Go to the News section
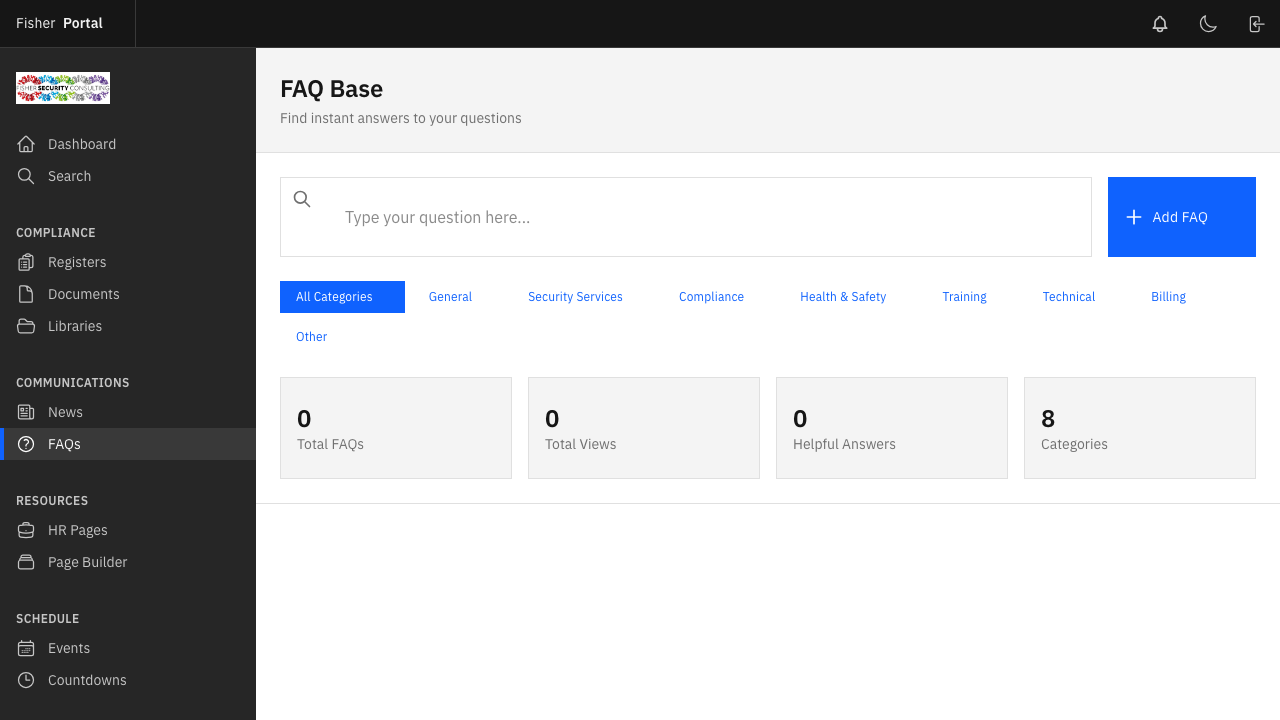 (x=65, y=412)
